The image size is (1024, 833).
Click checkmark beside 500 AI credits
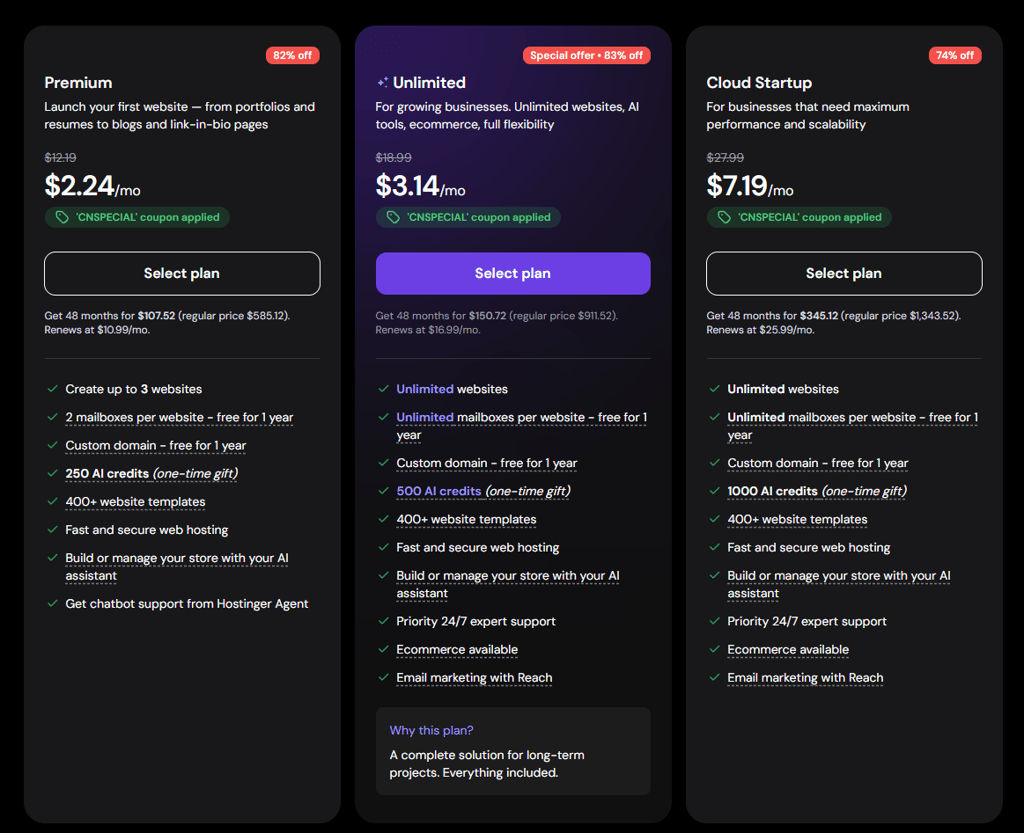(x=383, y=491)
